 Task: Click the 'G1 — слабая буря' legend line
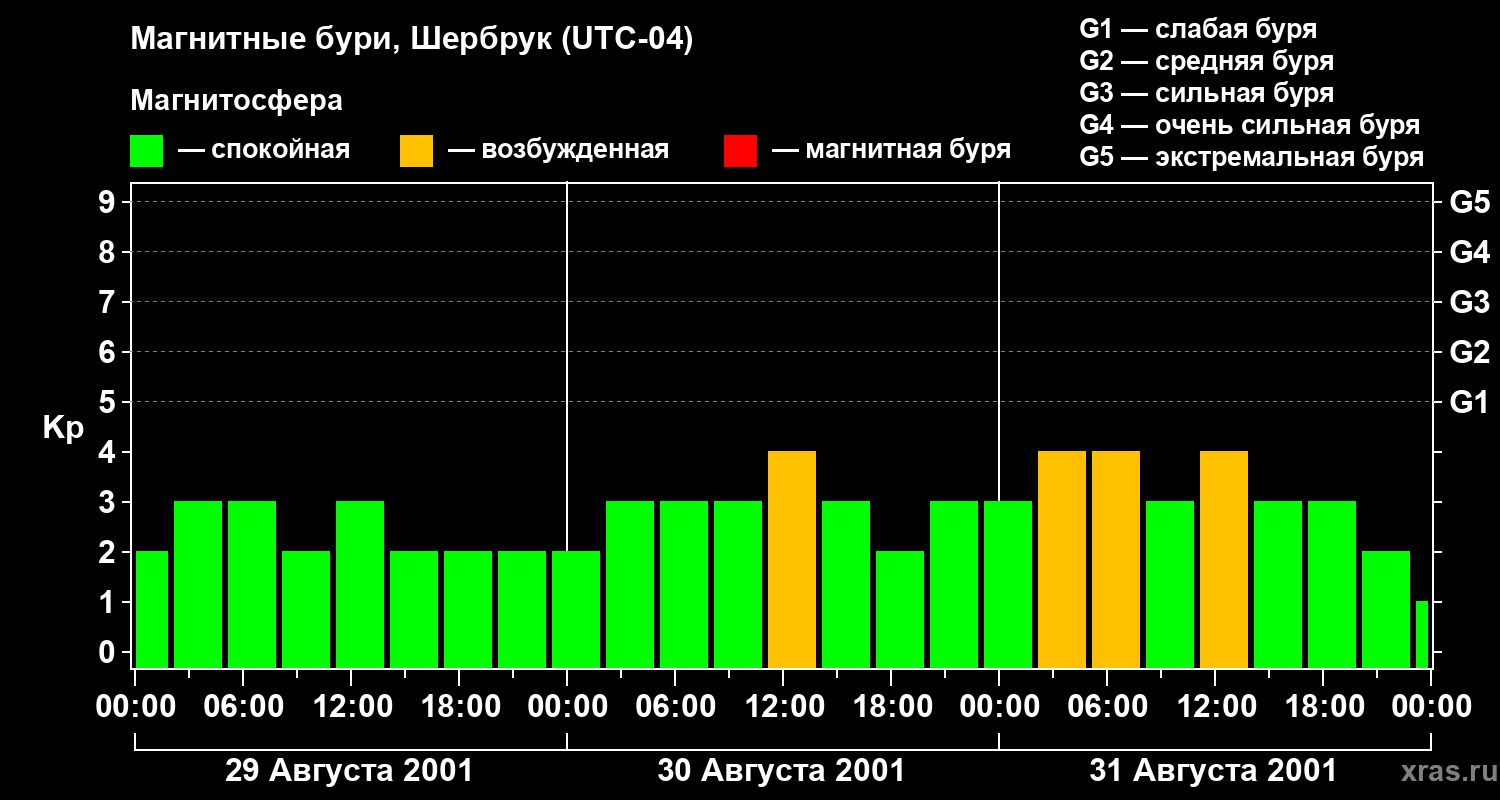pos(1198,29)
